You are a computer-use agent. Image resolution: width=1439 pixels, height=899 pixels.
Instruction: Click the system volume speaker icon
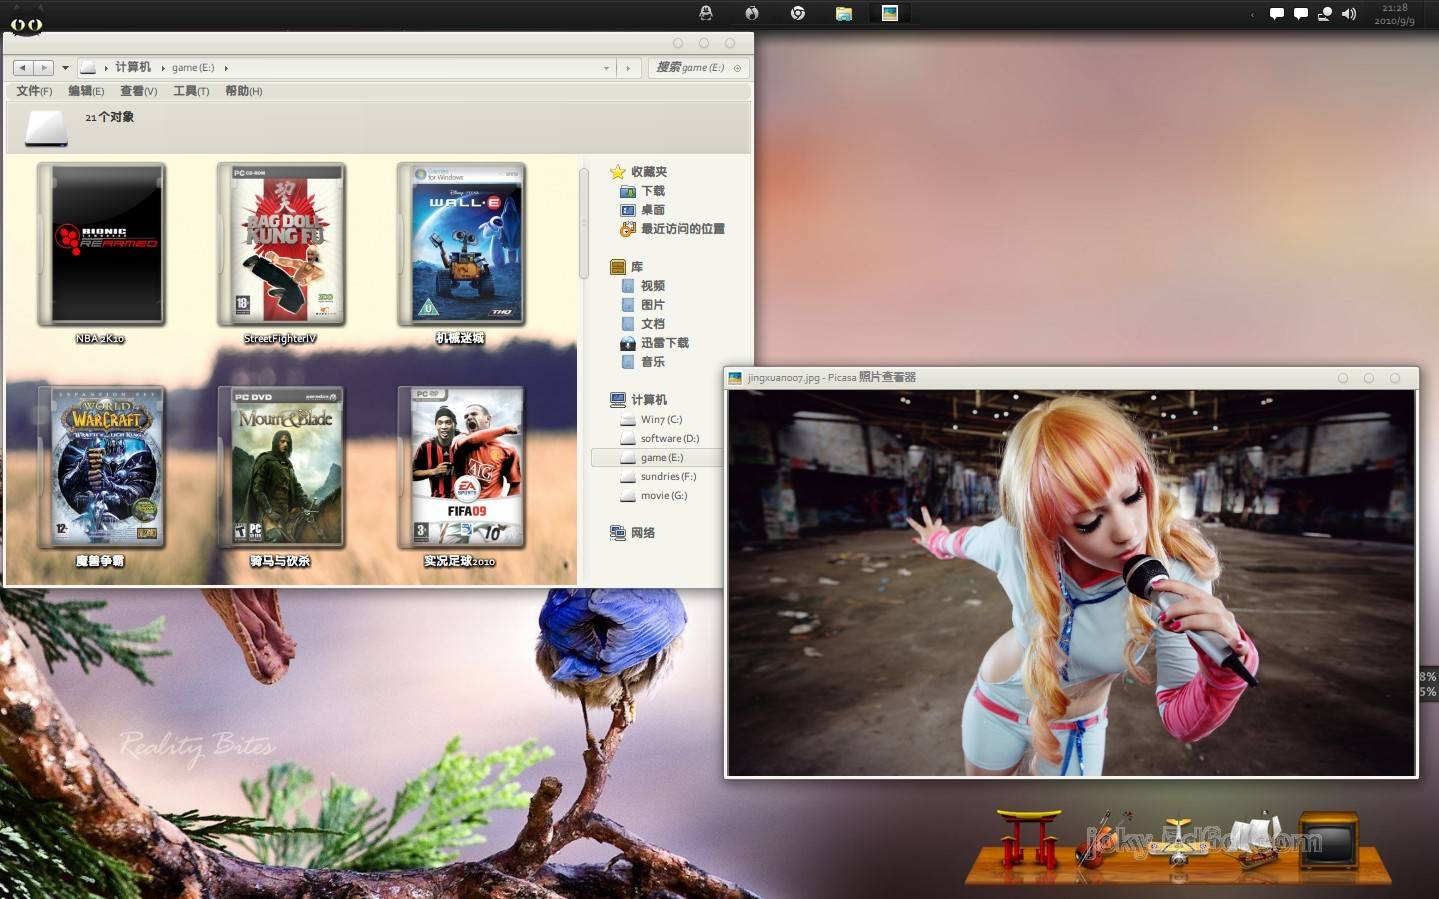click(1349, 14)
